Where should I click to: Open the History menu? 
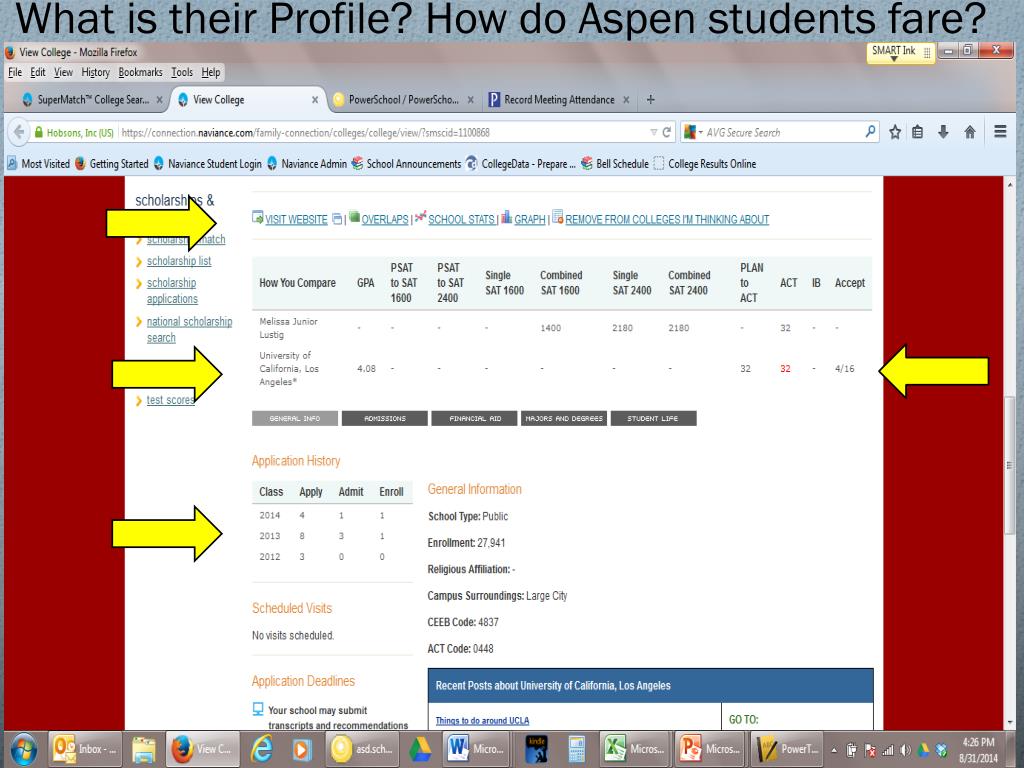pos(95,72)
